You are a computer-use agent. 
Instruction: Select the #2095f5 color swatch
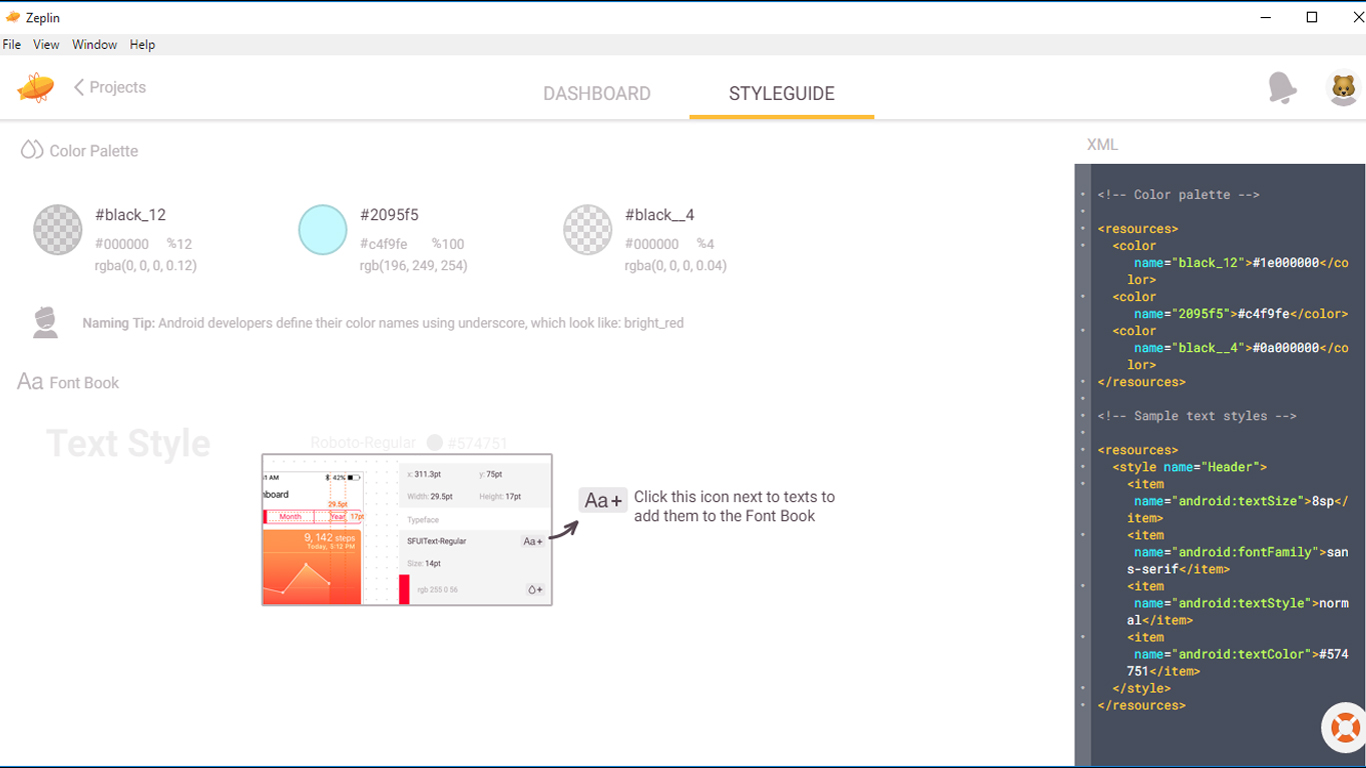[322, 229]
